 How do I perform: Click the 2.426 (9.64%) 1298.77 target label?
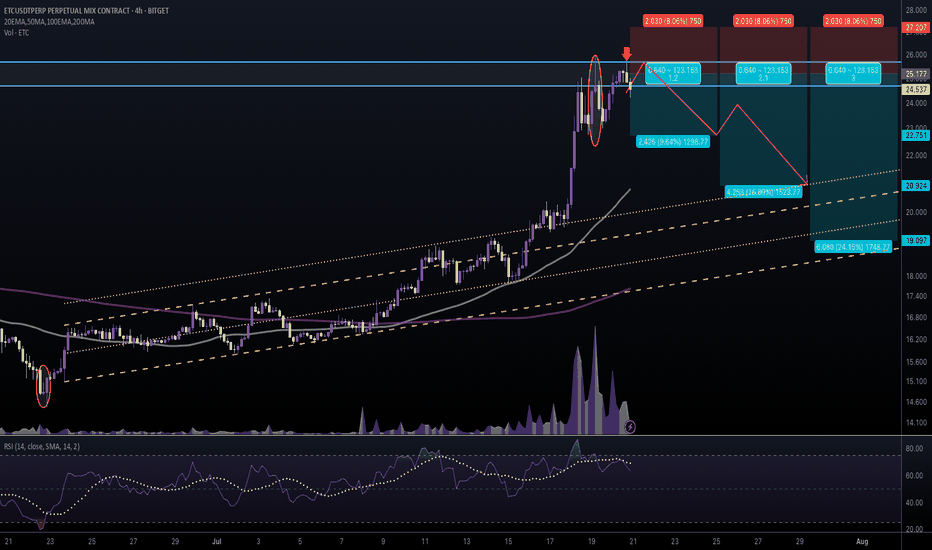point(673,142)
